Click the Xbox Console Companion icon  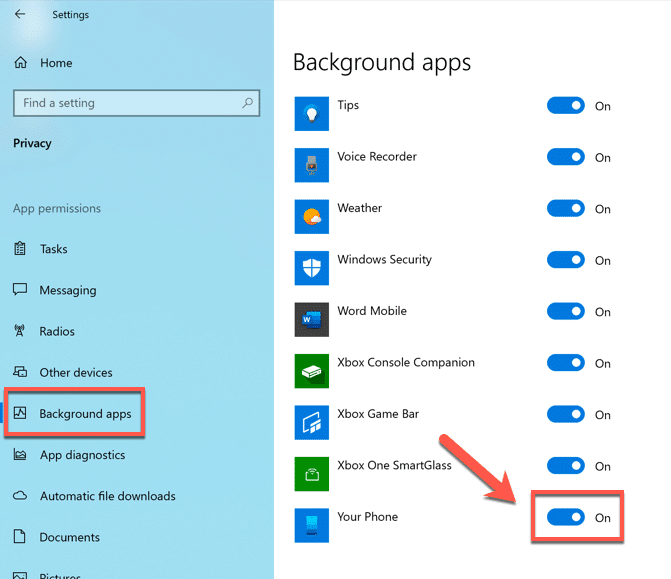point(312,371)
